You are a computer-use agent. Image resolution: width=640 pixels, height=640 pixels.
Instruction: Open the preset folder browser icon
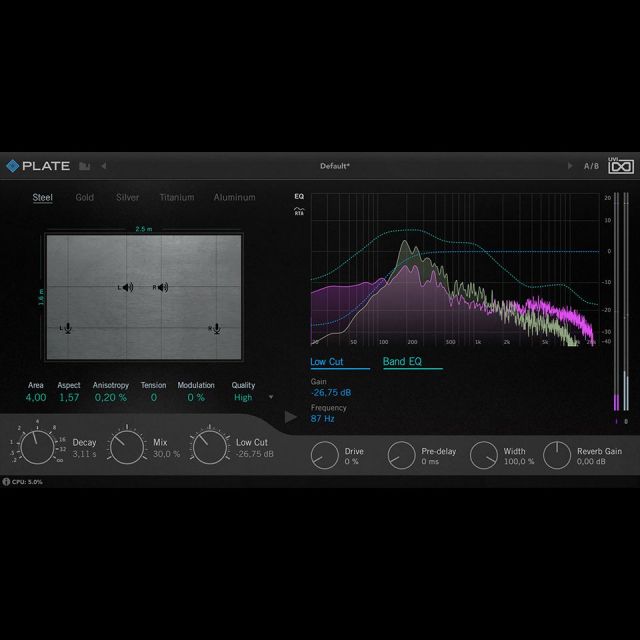tap(85, 166)
